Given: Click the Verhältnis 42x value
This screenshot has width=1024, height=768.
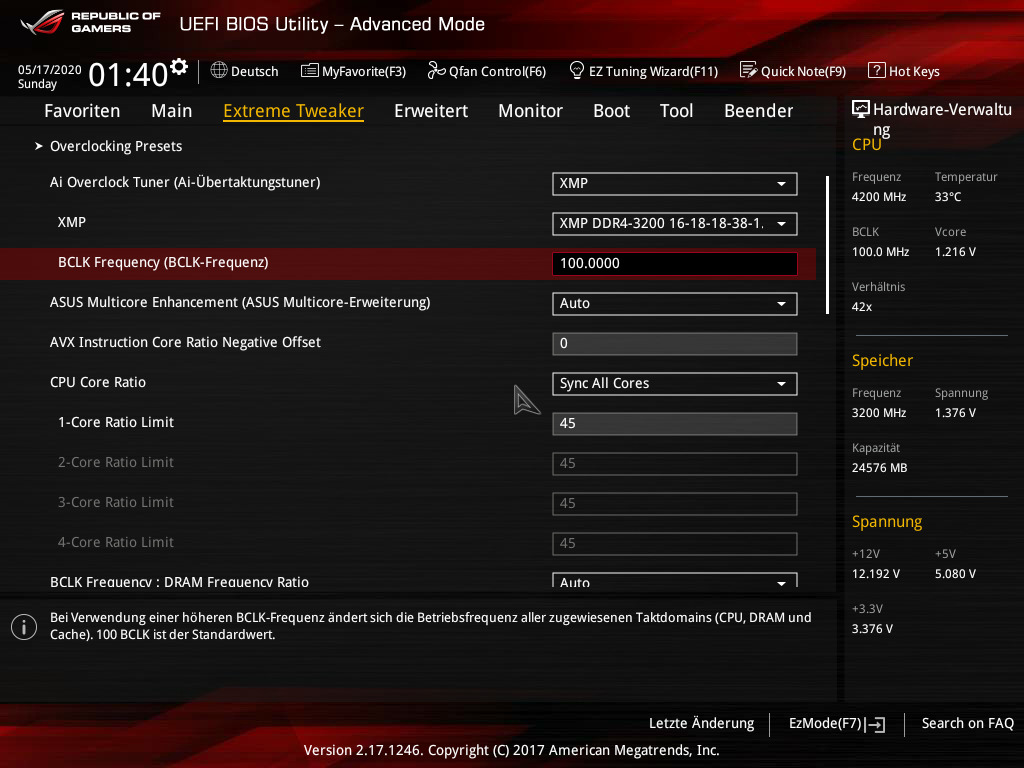Looking at the screenshot, I should (861, 306).
